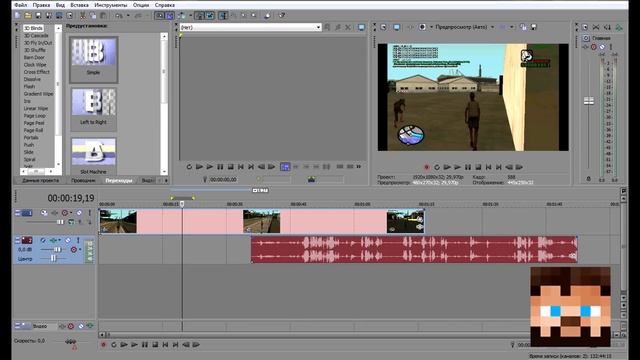Click compositing mode icon on video track 1
The height and width of the screenshot is (360, 640).
(71, 222)
